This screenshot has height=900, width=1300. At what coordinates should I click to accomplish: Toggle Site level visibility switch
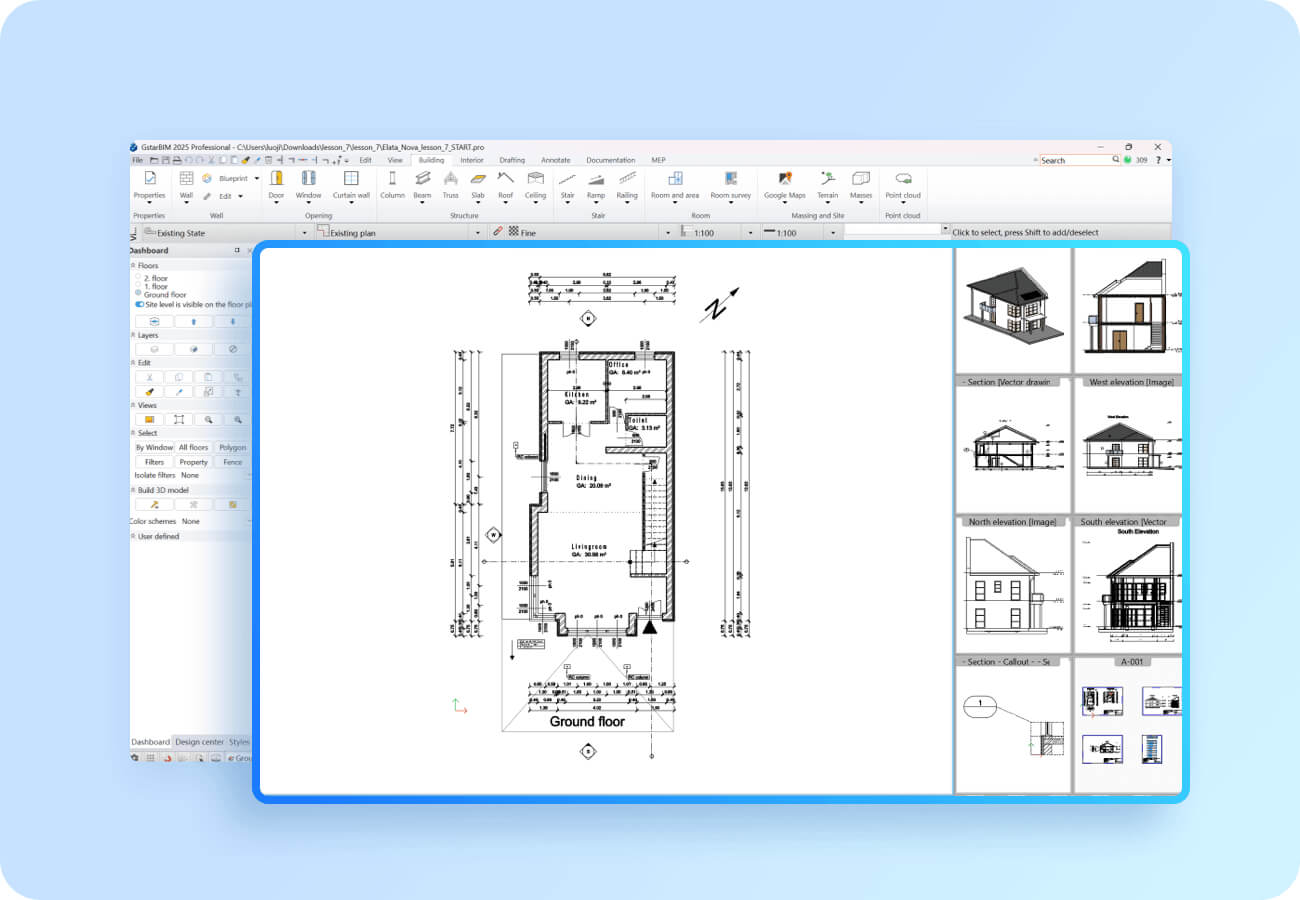(x=139, y=304)
